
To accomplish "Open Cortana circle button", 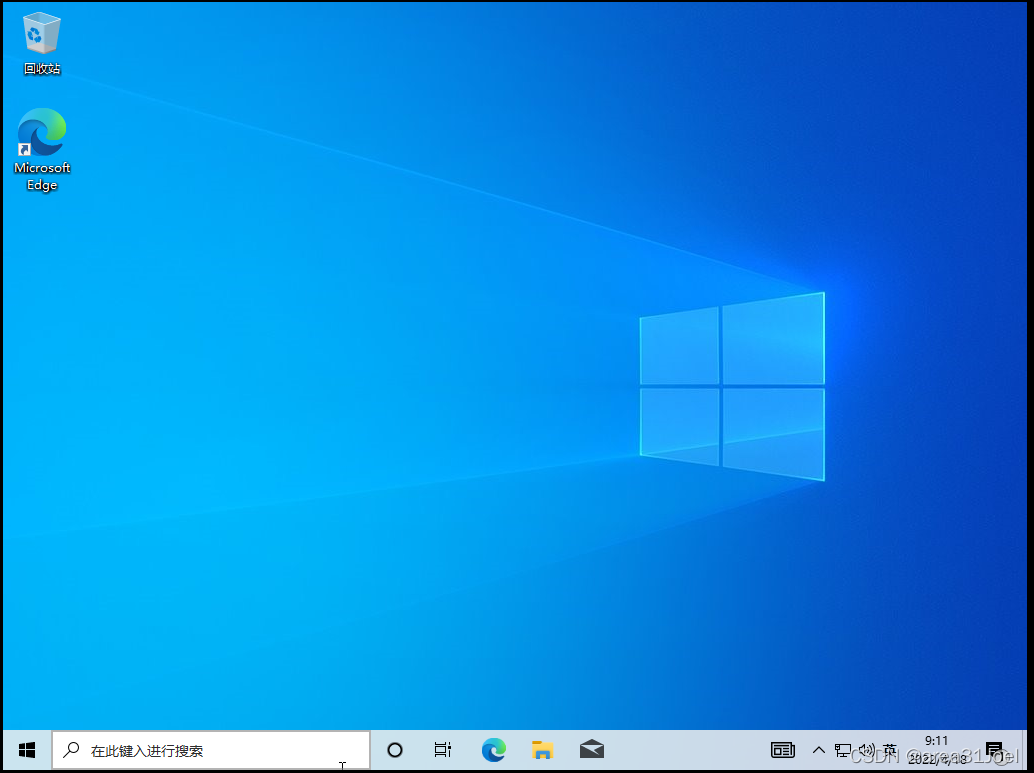I will pos(394,750).
